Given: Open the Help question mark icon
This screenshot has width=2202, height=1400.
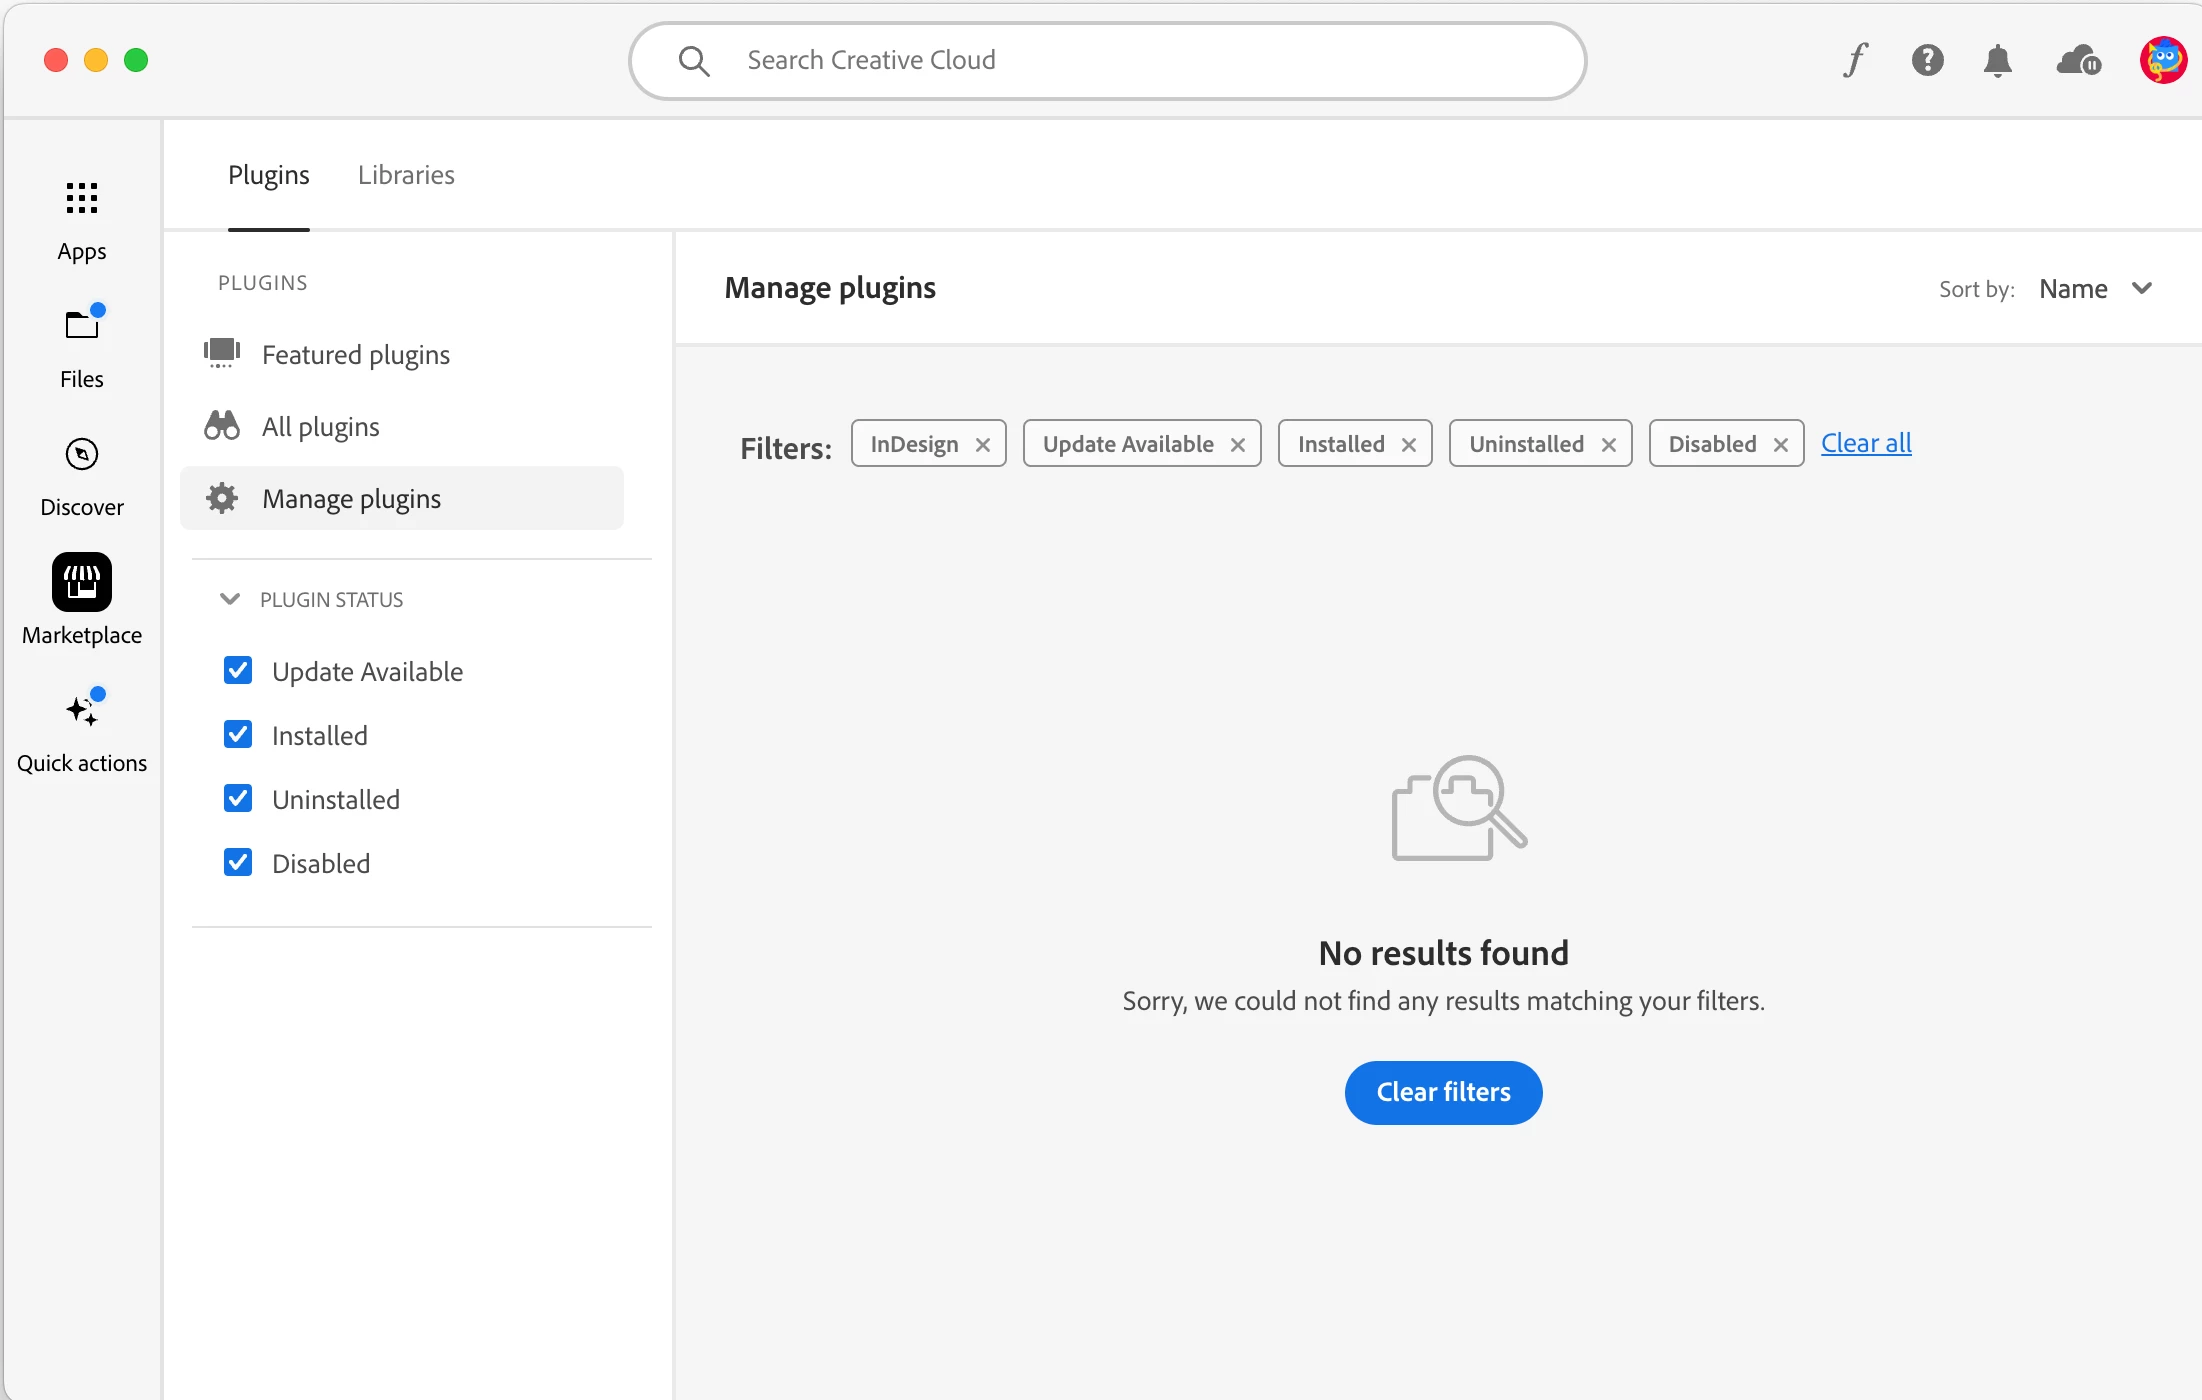Looking at the screenshot, I should [1927, 60].
